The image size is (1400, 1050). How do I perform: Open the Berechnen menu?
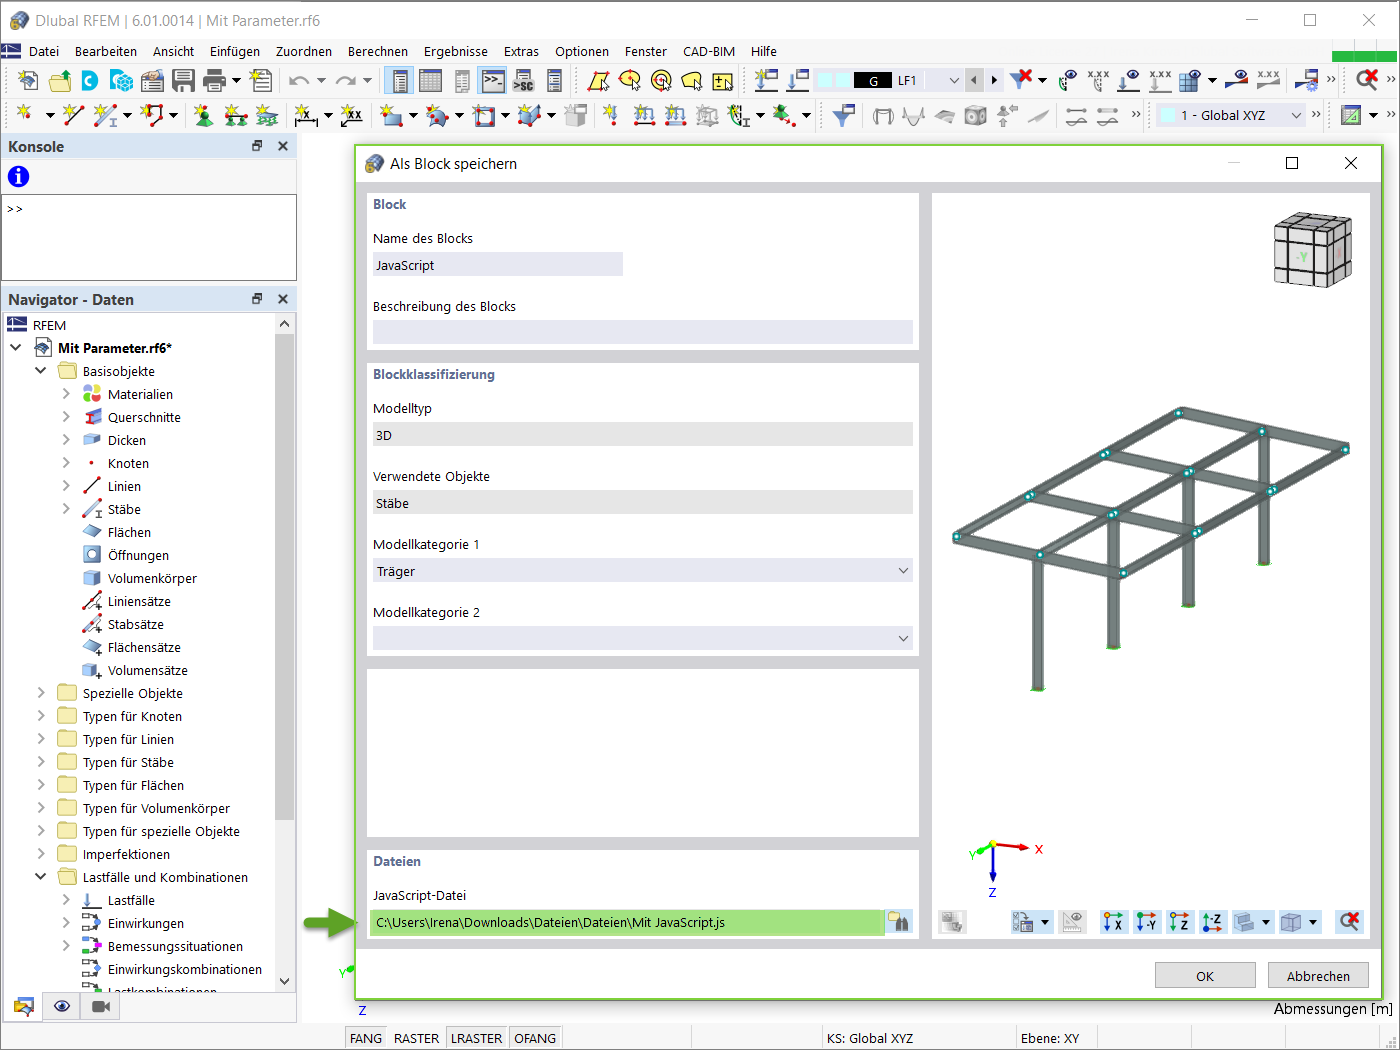[x=378, y=51]
